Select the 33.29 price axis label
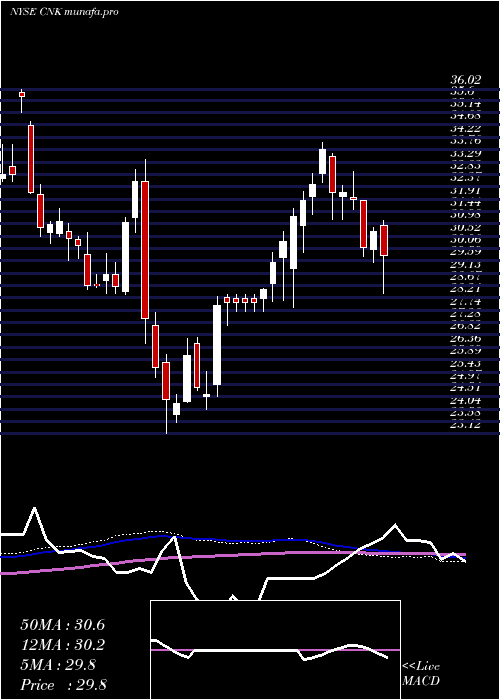500x700 pixels. point(466,154)
